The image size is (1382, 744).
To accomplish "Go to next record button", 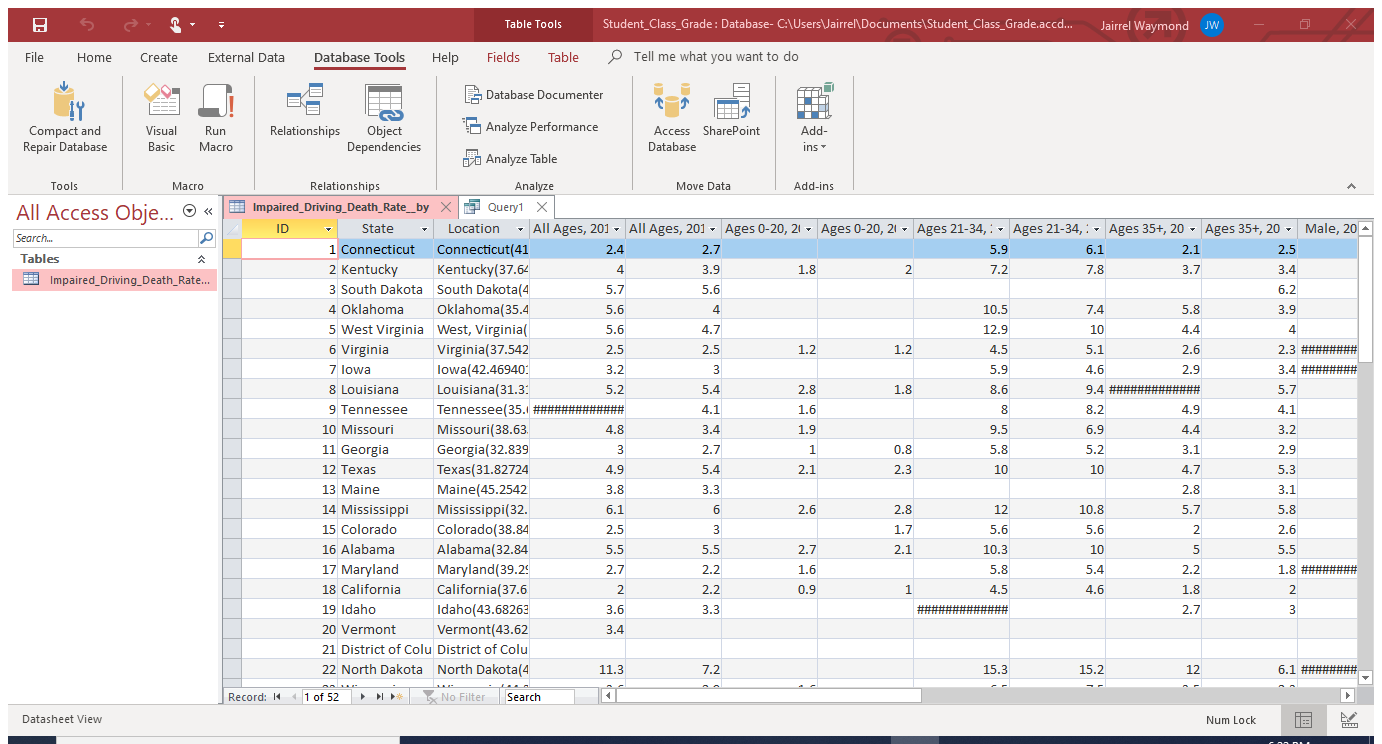I will (x=363, y=697).
